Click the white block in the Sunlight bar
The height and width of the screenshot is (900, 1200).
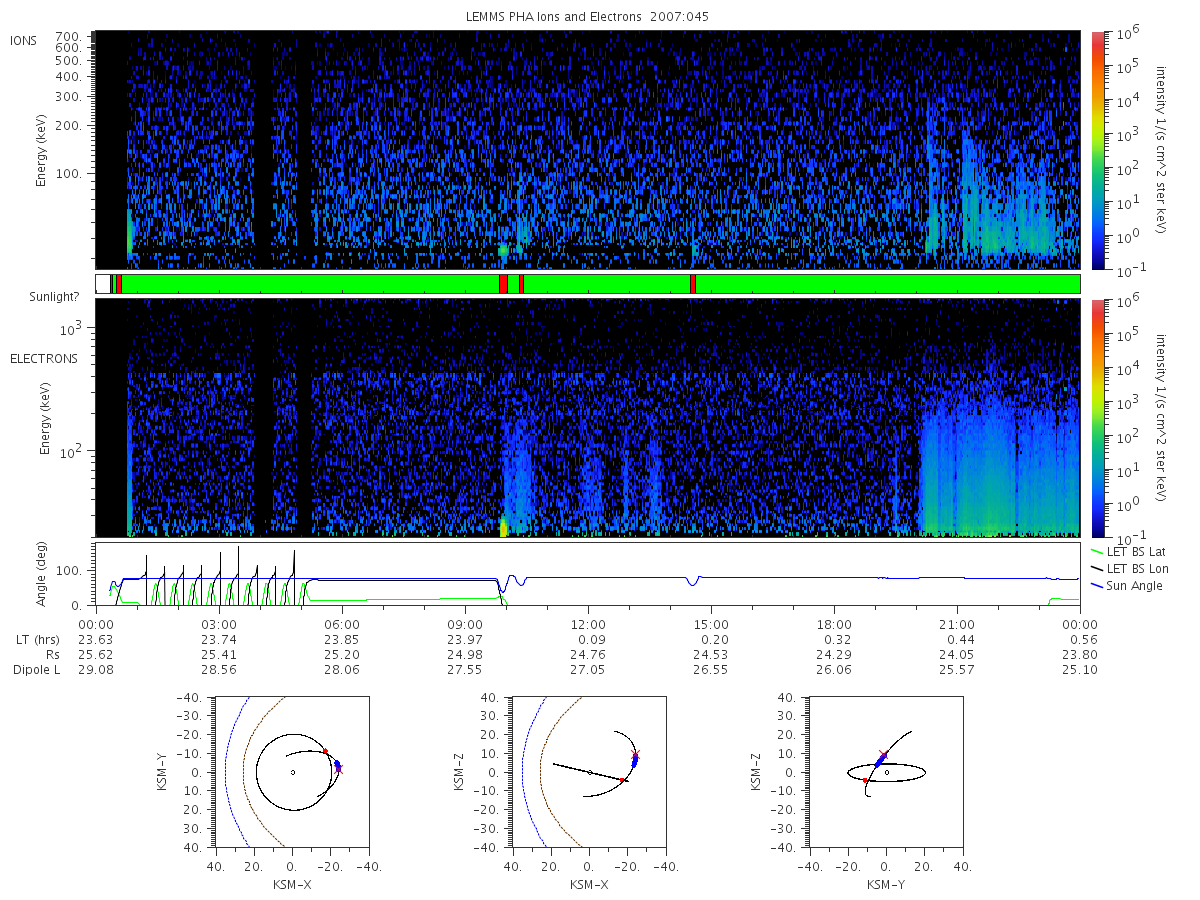pyautogui.click(x=102, y=284)
